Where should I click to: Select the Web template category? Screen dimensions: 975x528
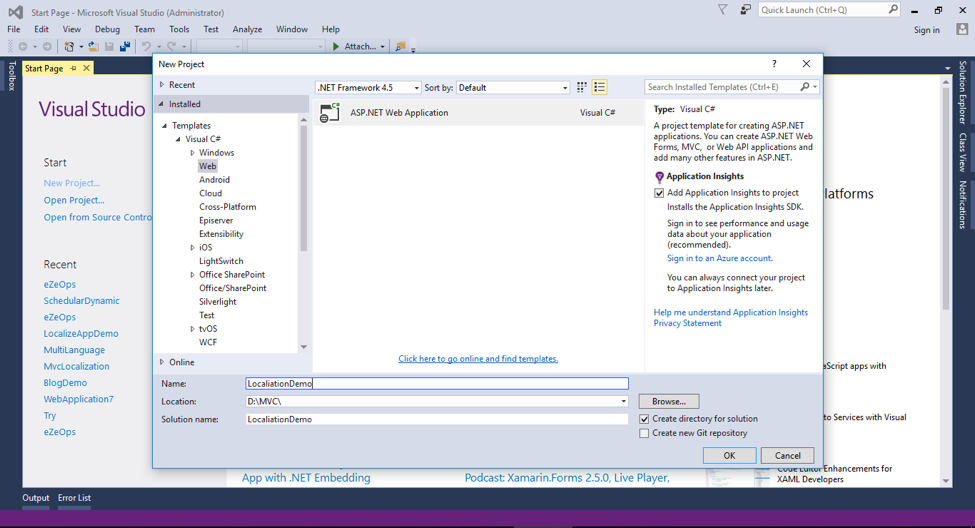(207, 166)
